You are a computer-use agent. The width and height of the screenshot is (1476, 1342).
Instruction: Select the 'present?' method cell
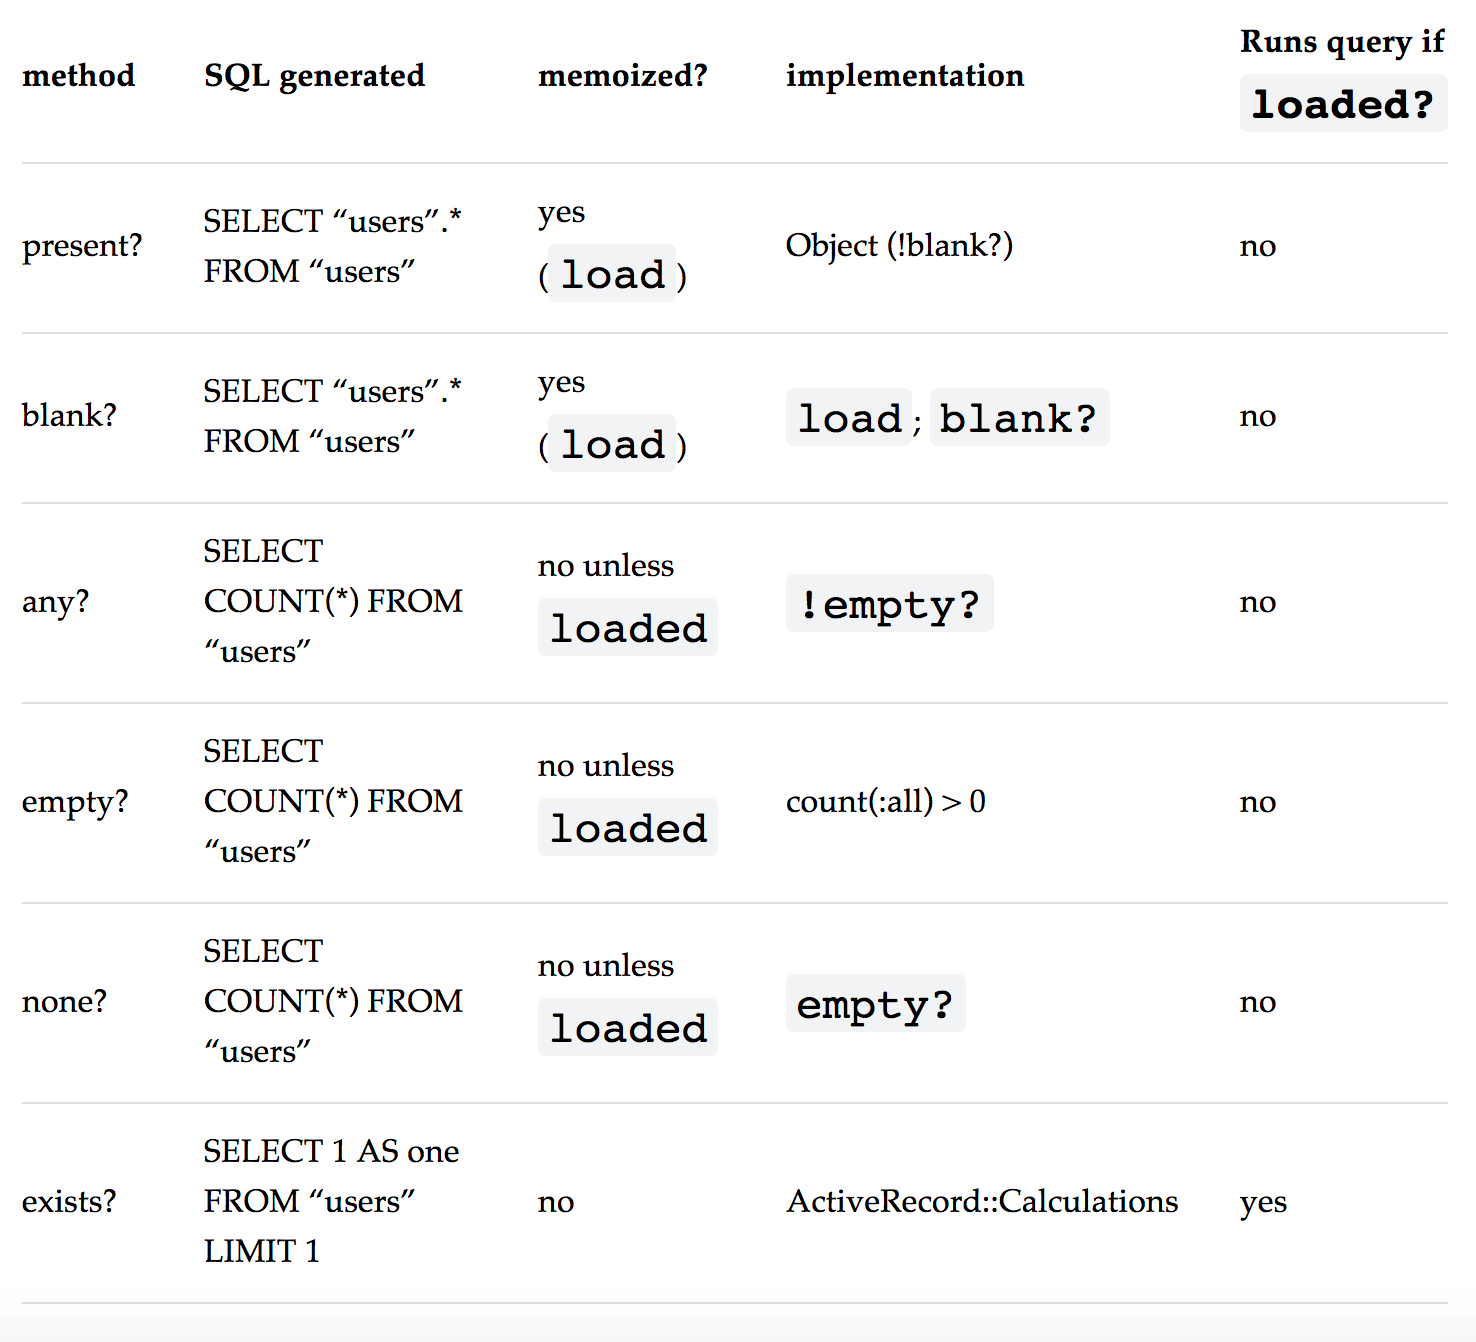click(x=82, y=246)
